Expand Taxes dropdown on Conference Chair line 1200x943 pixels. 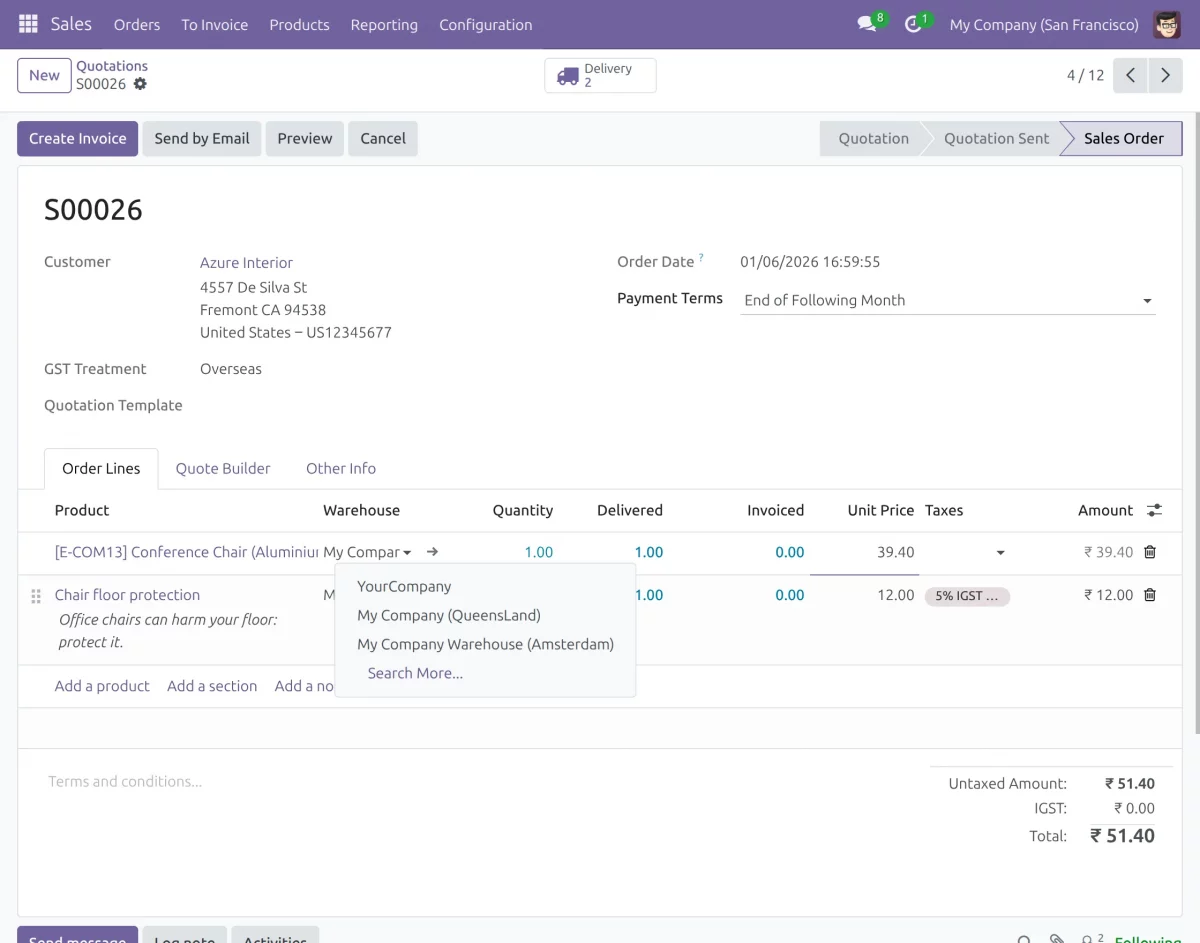coord(1000,553)
